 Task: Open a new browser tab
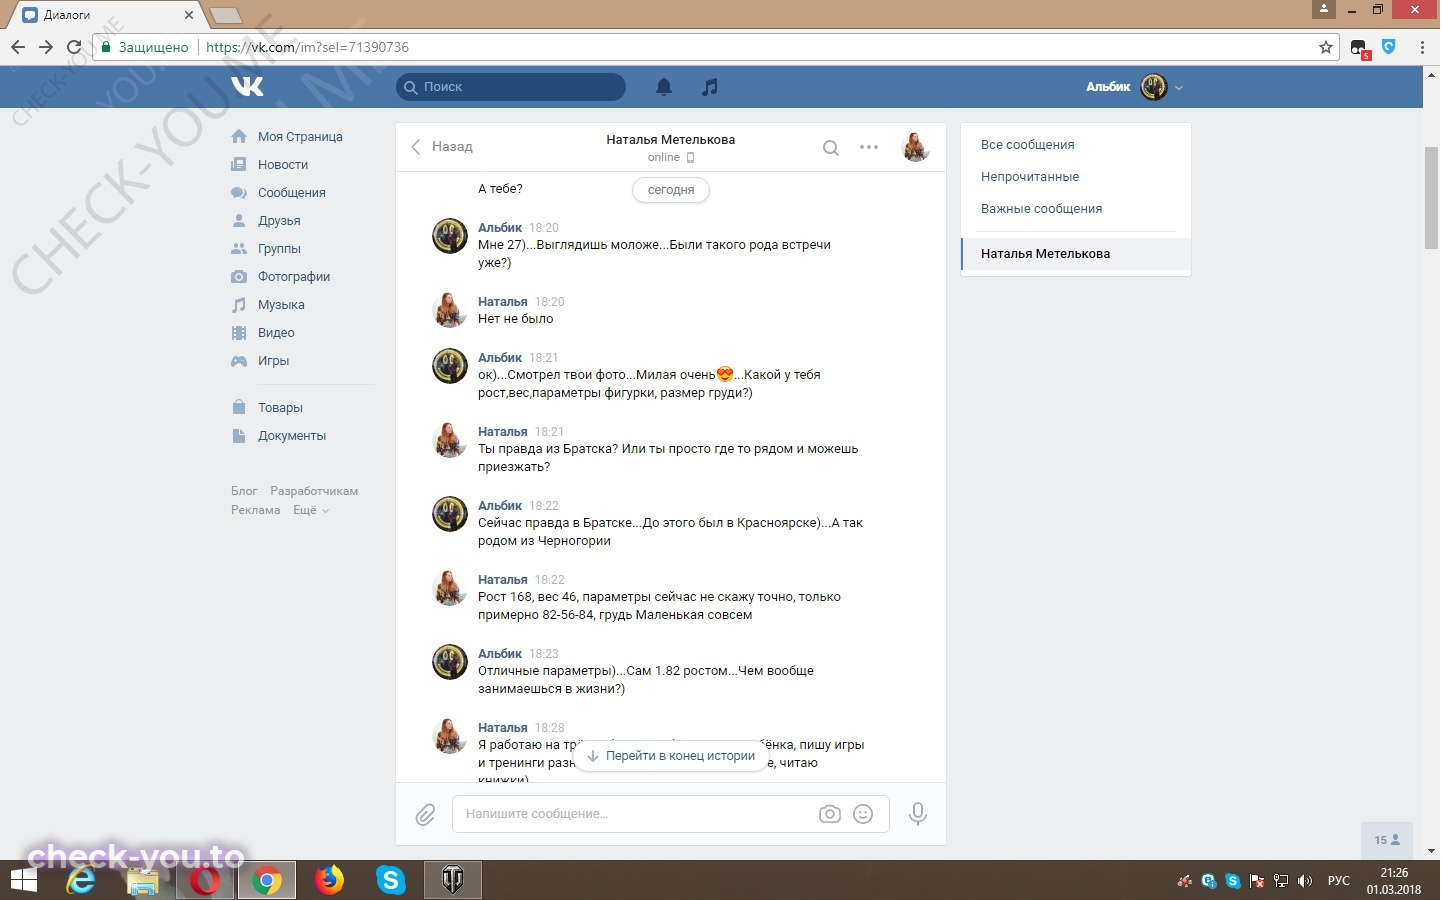pyautogui.click(x=226, y=15)
